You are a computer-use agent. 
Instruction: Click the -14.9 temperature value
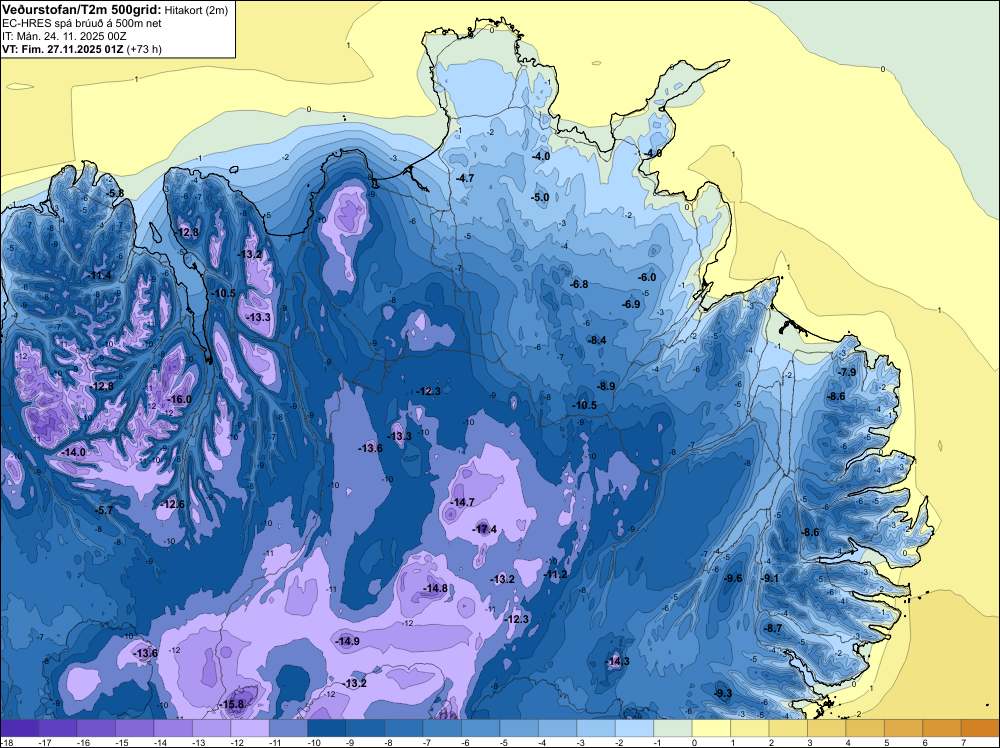pos(348,642)
